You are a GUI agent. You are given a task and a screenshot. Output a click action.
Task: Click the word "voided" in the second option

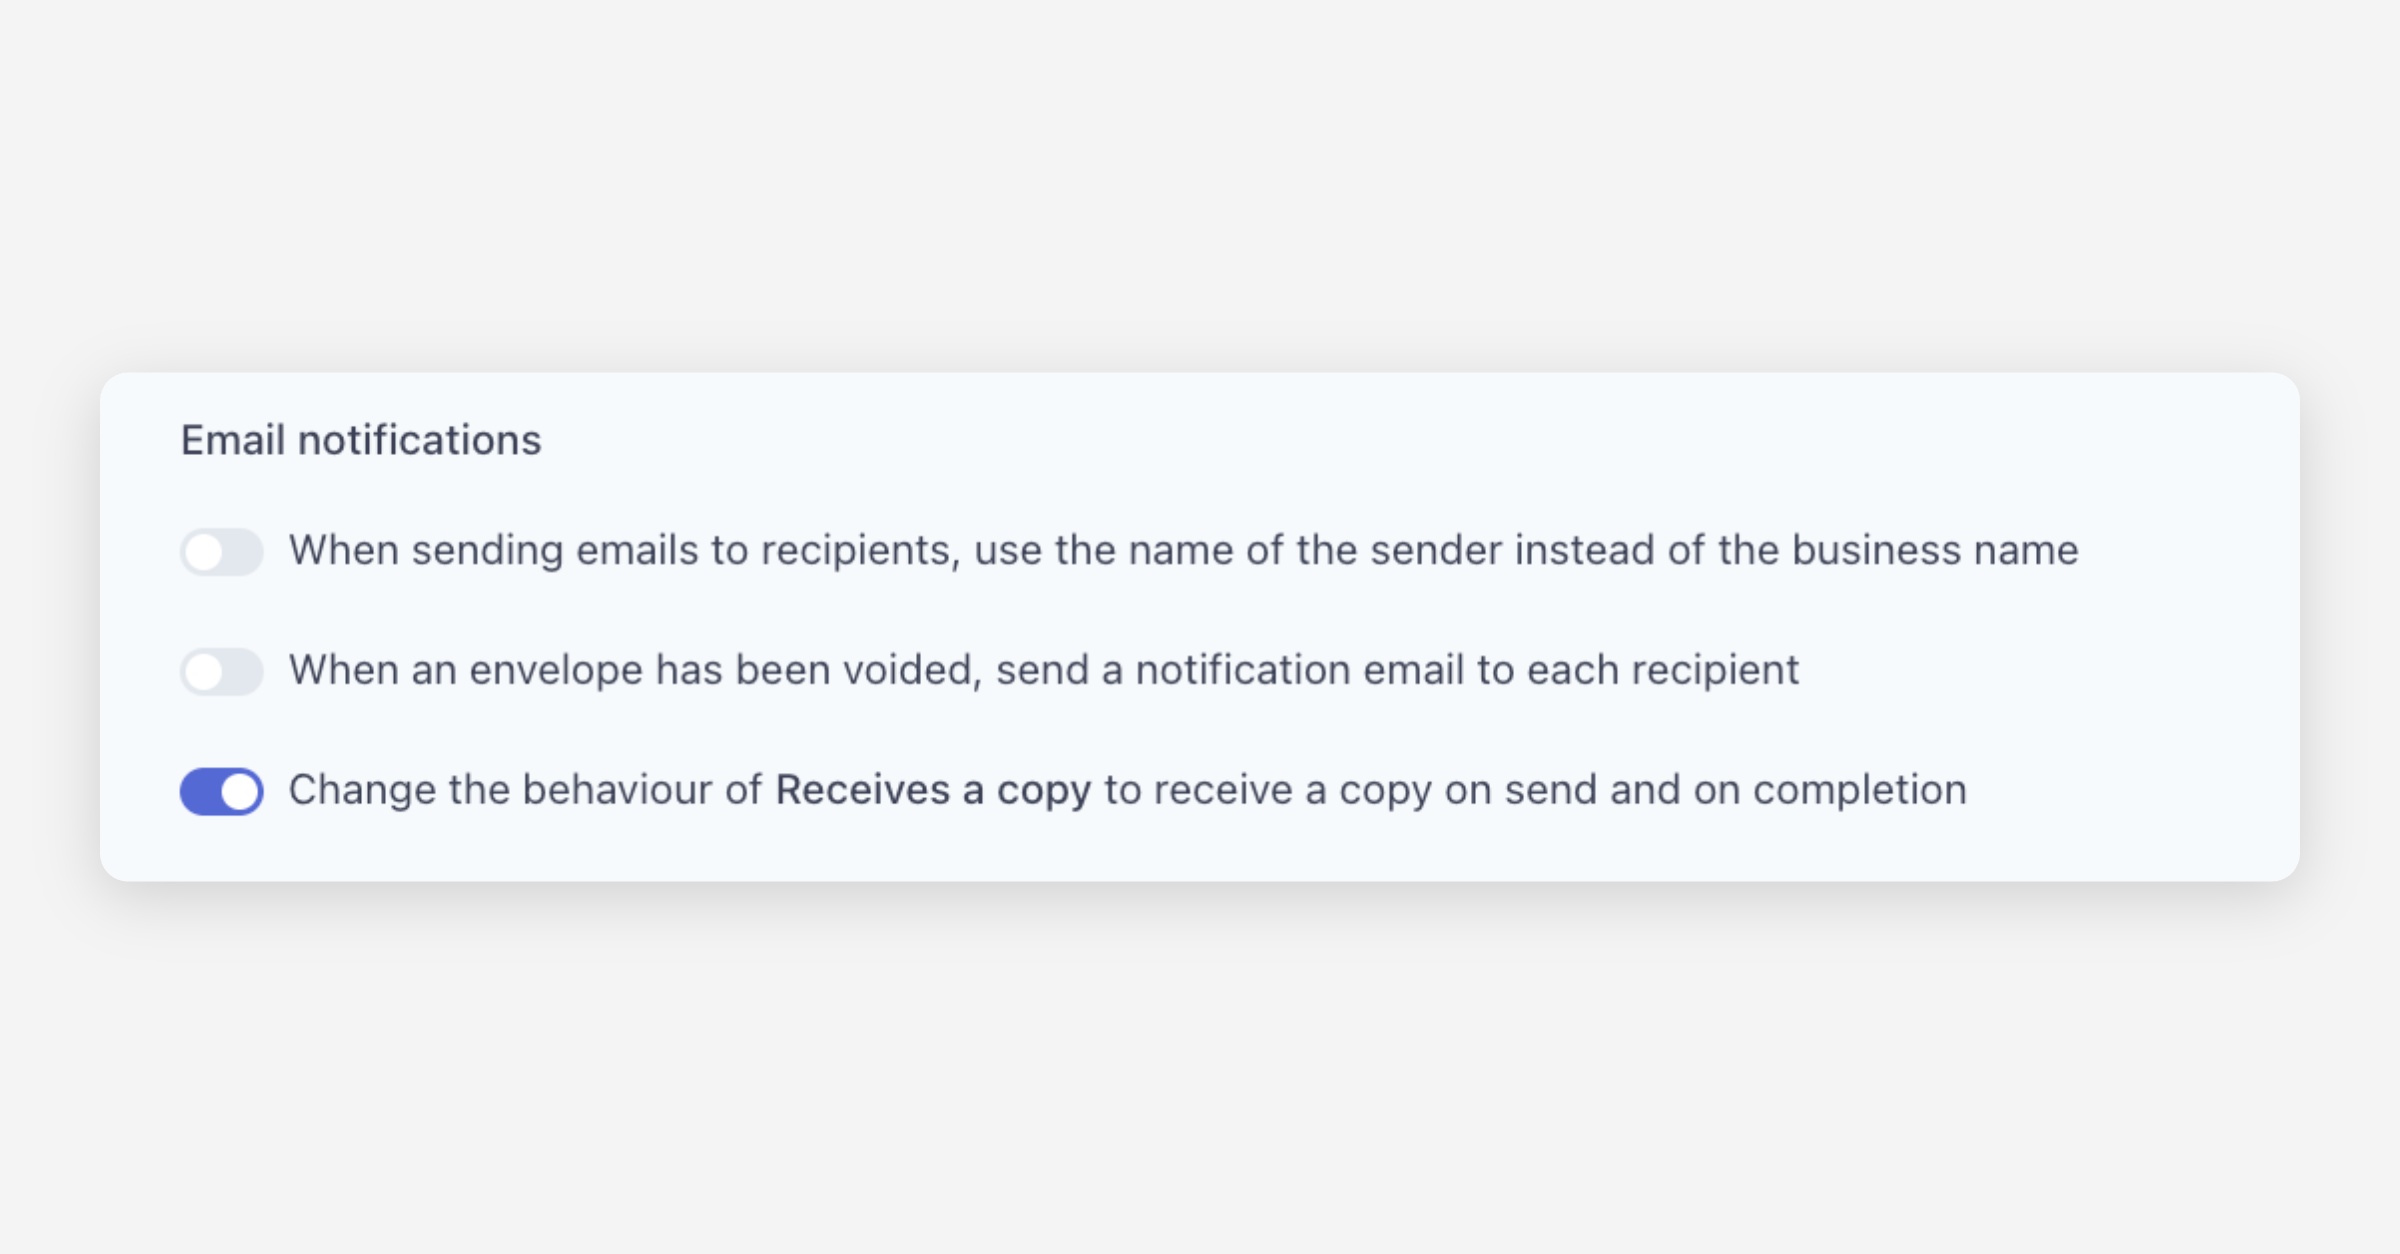click(912, 670)
